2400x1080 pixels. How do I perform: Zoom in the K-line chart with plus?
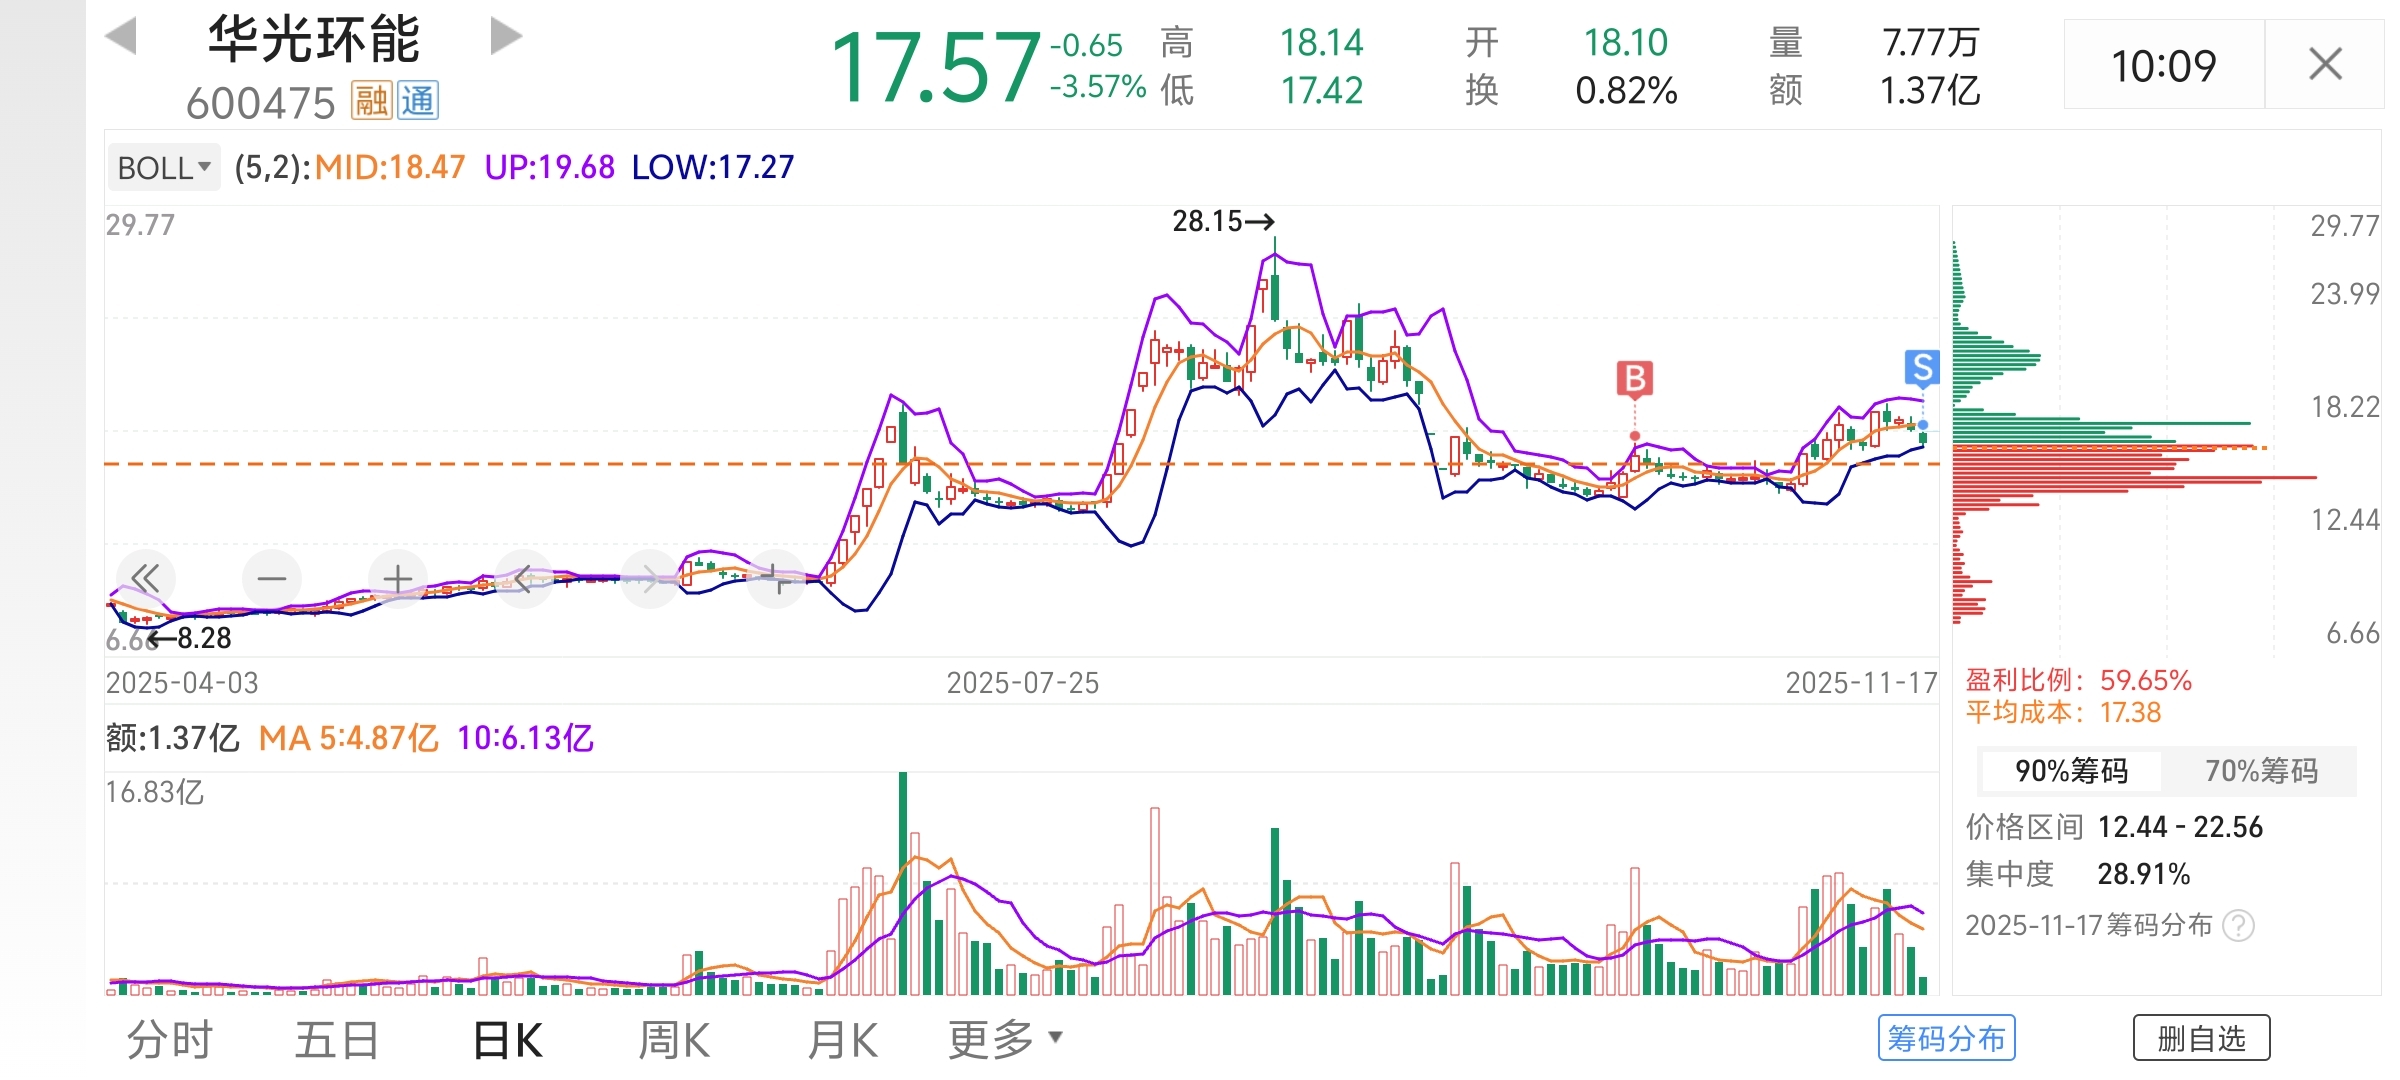(x=398, y=578)
